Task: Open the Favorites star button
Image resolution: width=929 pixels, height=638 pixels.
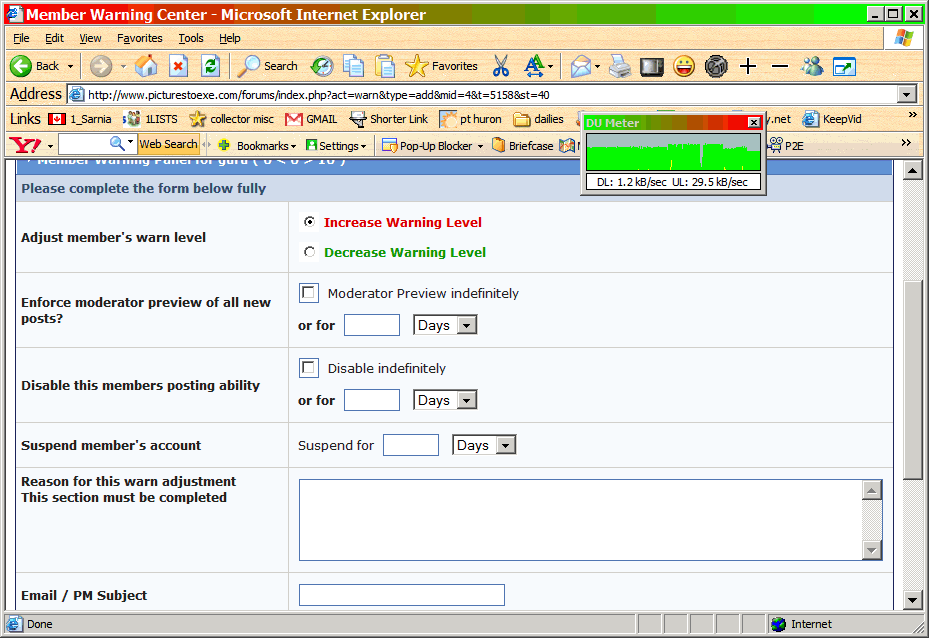Action: [441, 66]
